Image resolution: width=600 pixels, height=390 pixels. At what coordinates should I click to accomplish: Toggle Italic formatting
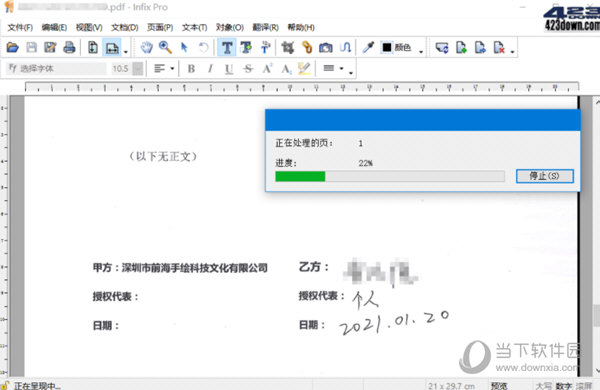pyautogui.click(x=210, y=69)
